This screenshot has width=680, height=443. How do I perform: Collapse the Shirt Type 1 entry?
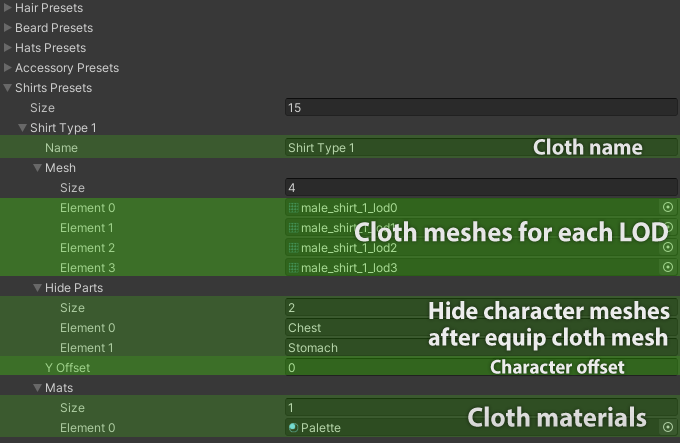pos(23,128)
